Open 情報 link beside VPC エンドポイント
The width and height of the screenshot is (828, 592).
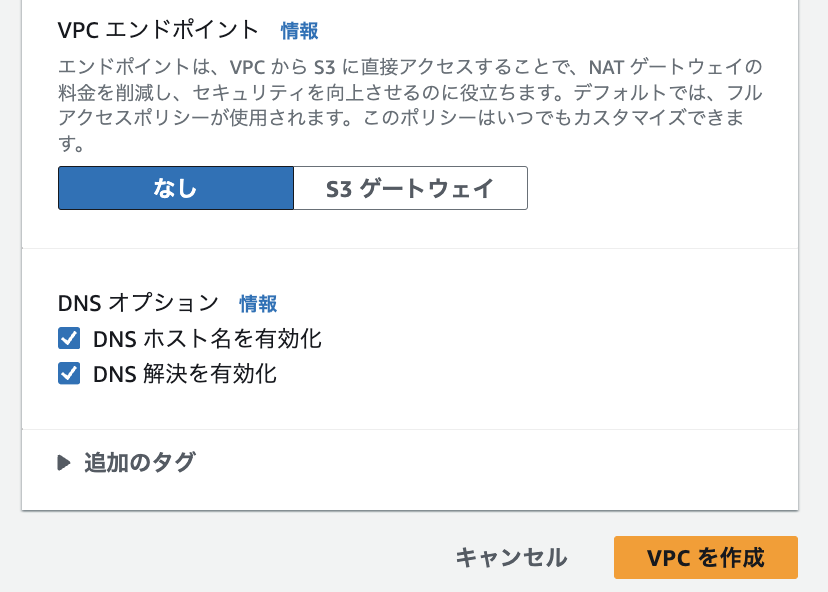(x=299, y=31)
